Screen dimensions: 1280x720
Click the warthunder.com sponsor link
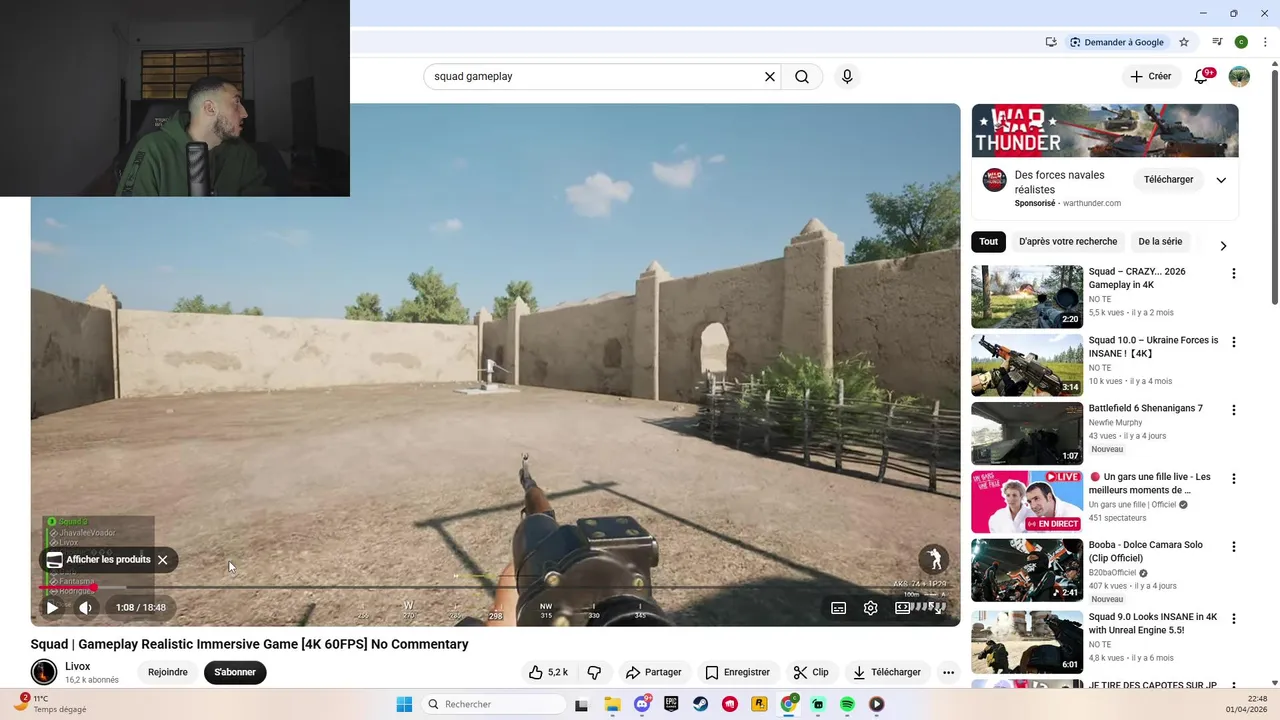coord(1092,203)
